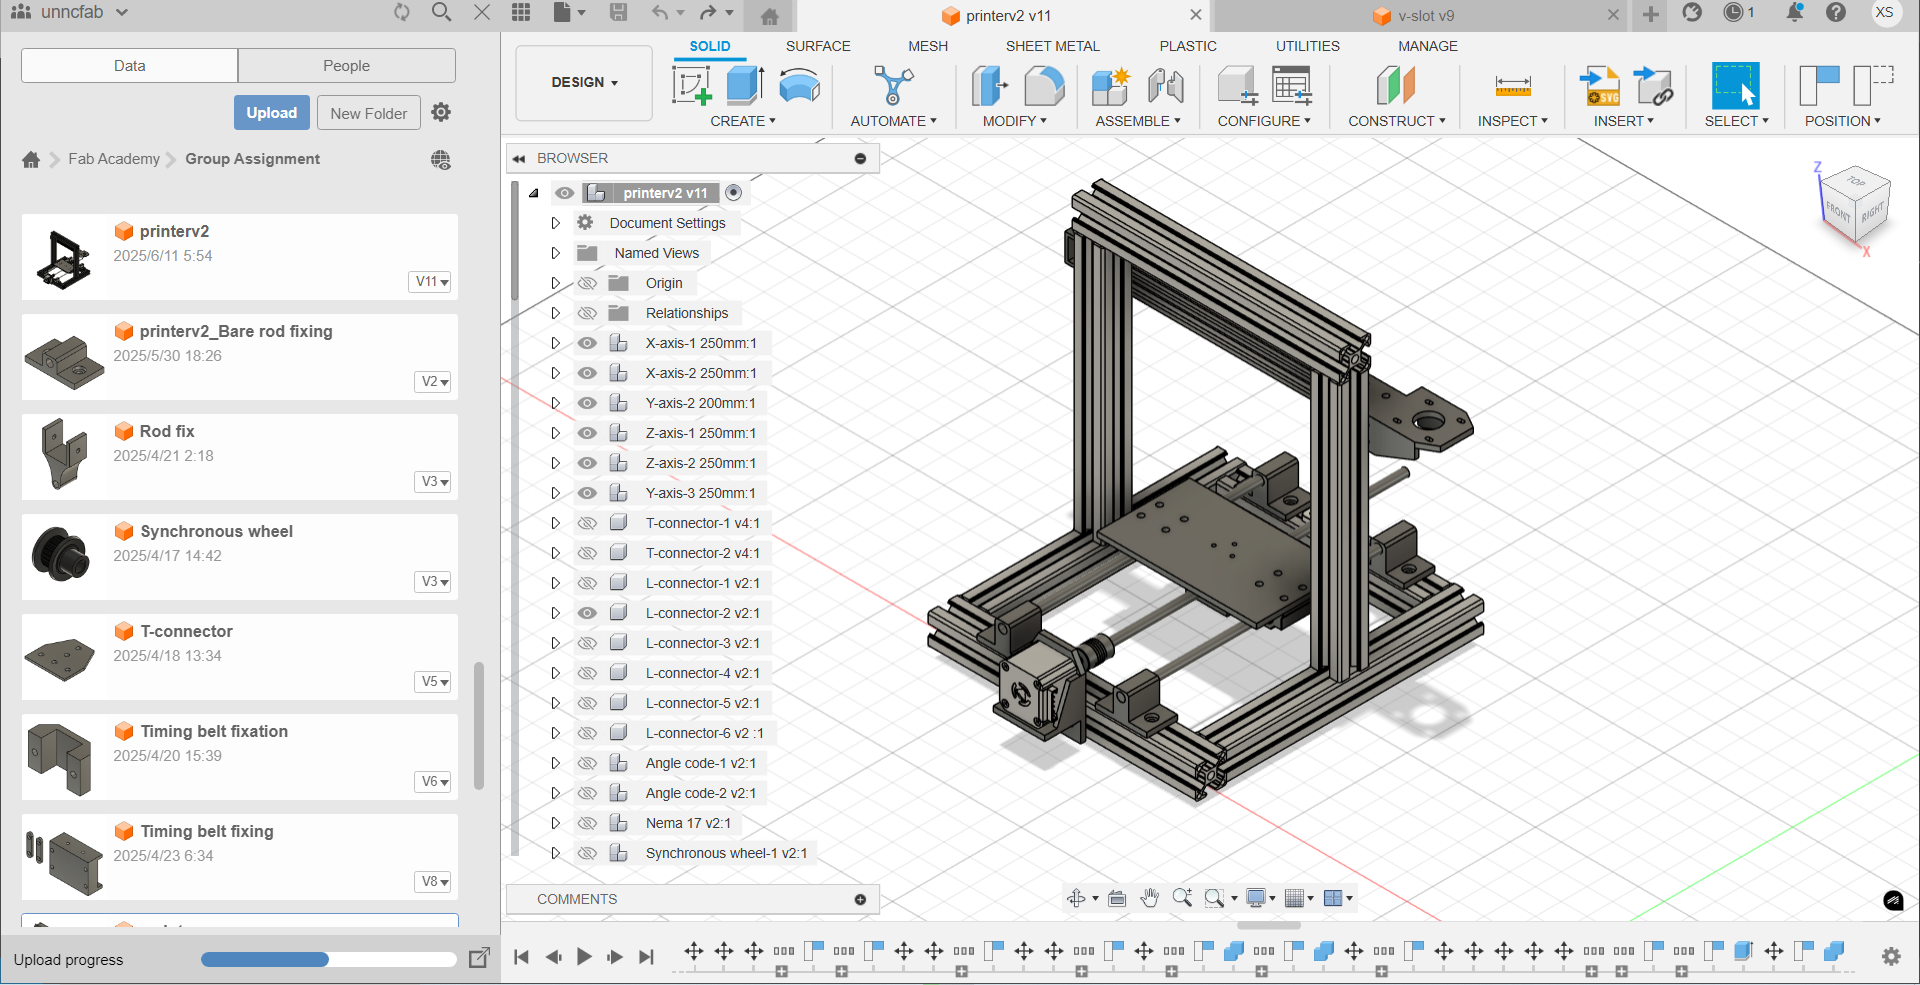Open the Help question mark icon
This screenshot has height=985, width=1920.
click(x=1836, y=13)
